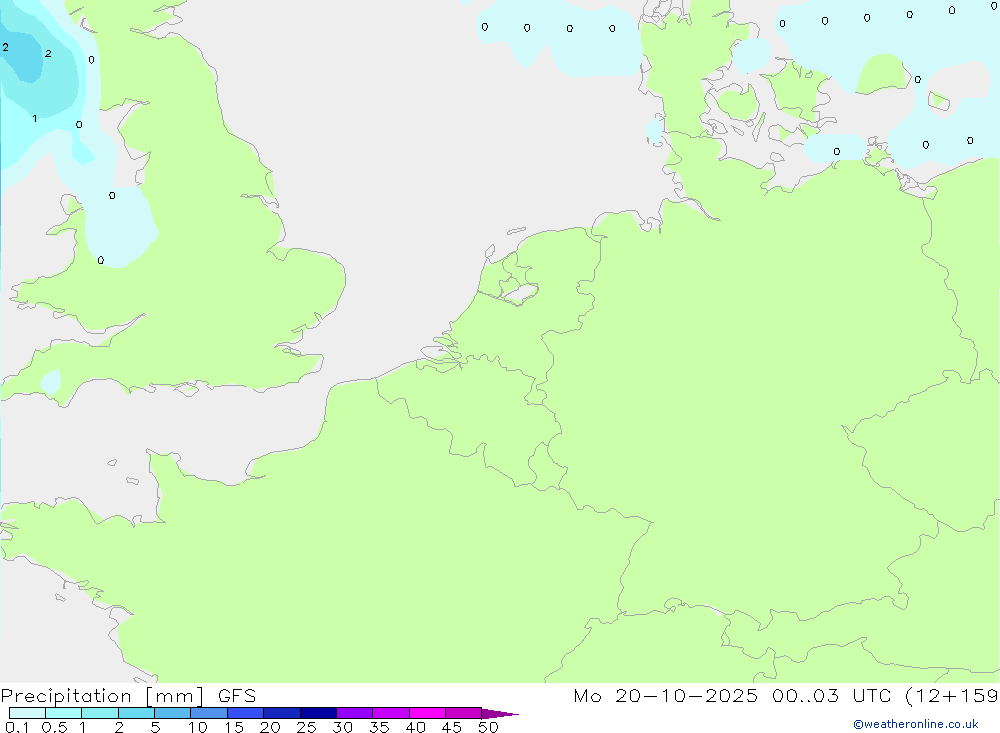1000x733 pixels.
Task: Click the '(12+159' forecast offset text
Action: point(952,696)
